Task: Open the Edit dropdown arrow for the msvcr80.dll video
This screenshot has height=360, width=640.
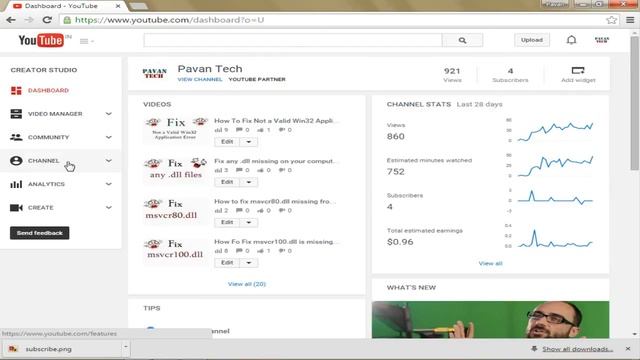Action: (249, 222)
